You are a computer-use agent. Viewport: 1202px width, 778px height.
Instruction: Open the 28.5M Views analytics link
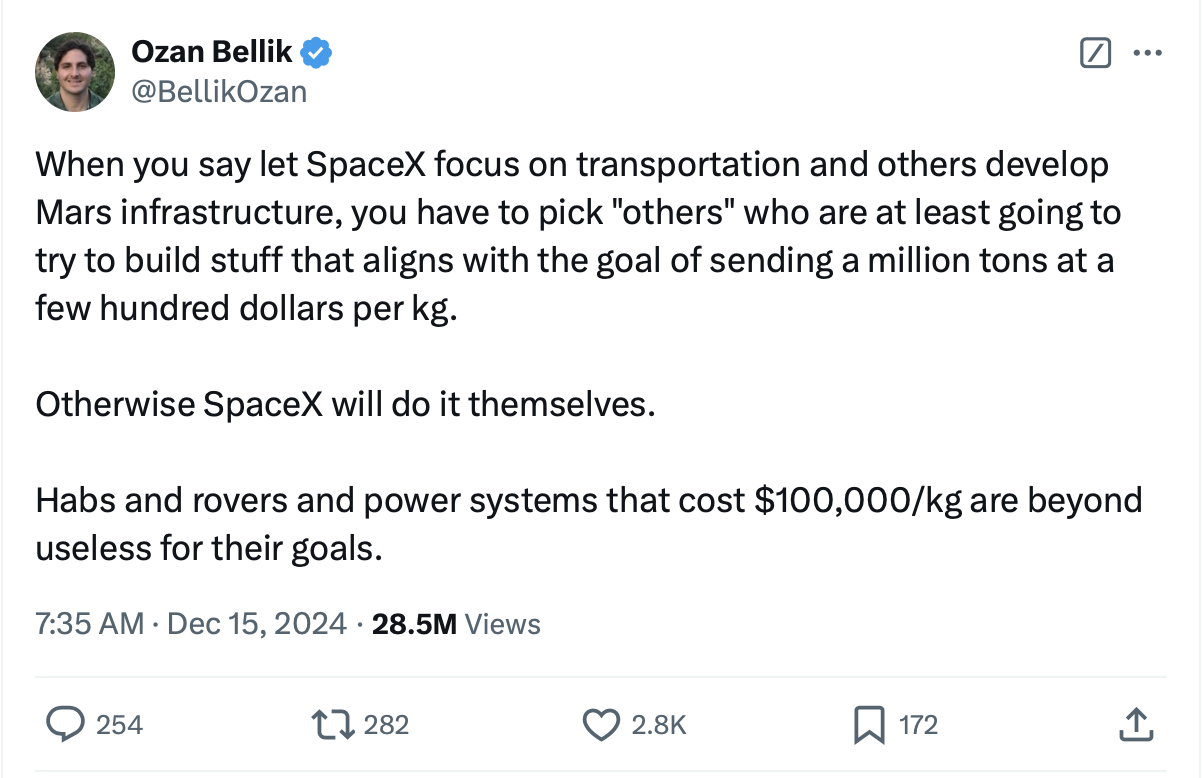(456, 625)
